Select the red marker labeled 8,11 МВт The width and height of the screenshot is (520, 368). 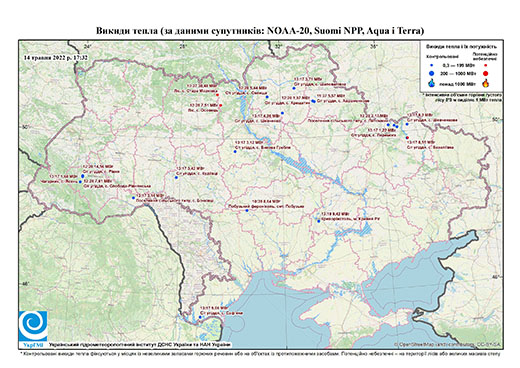pos(407,138)
